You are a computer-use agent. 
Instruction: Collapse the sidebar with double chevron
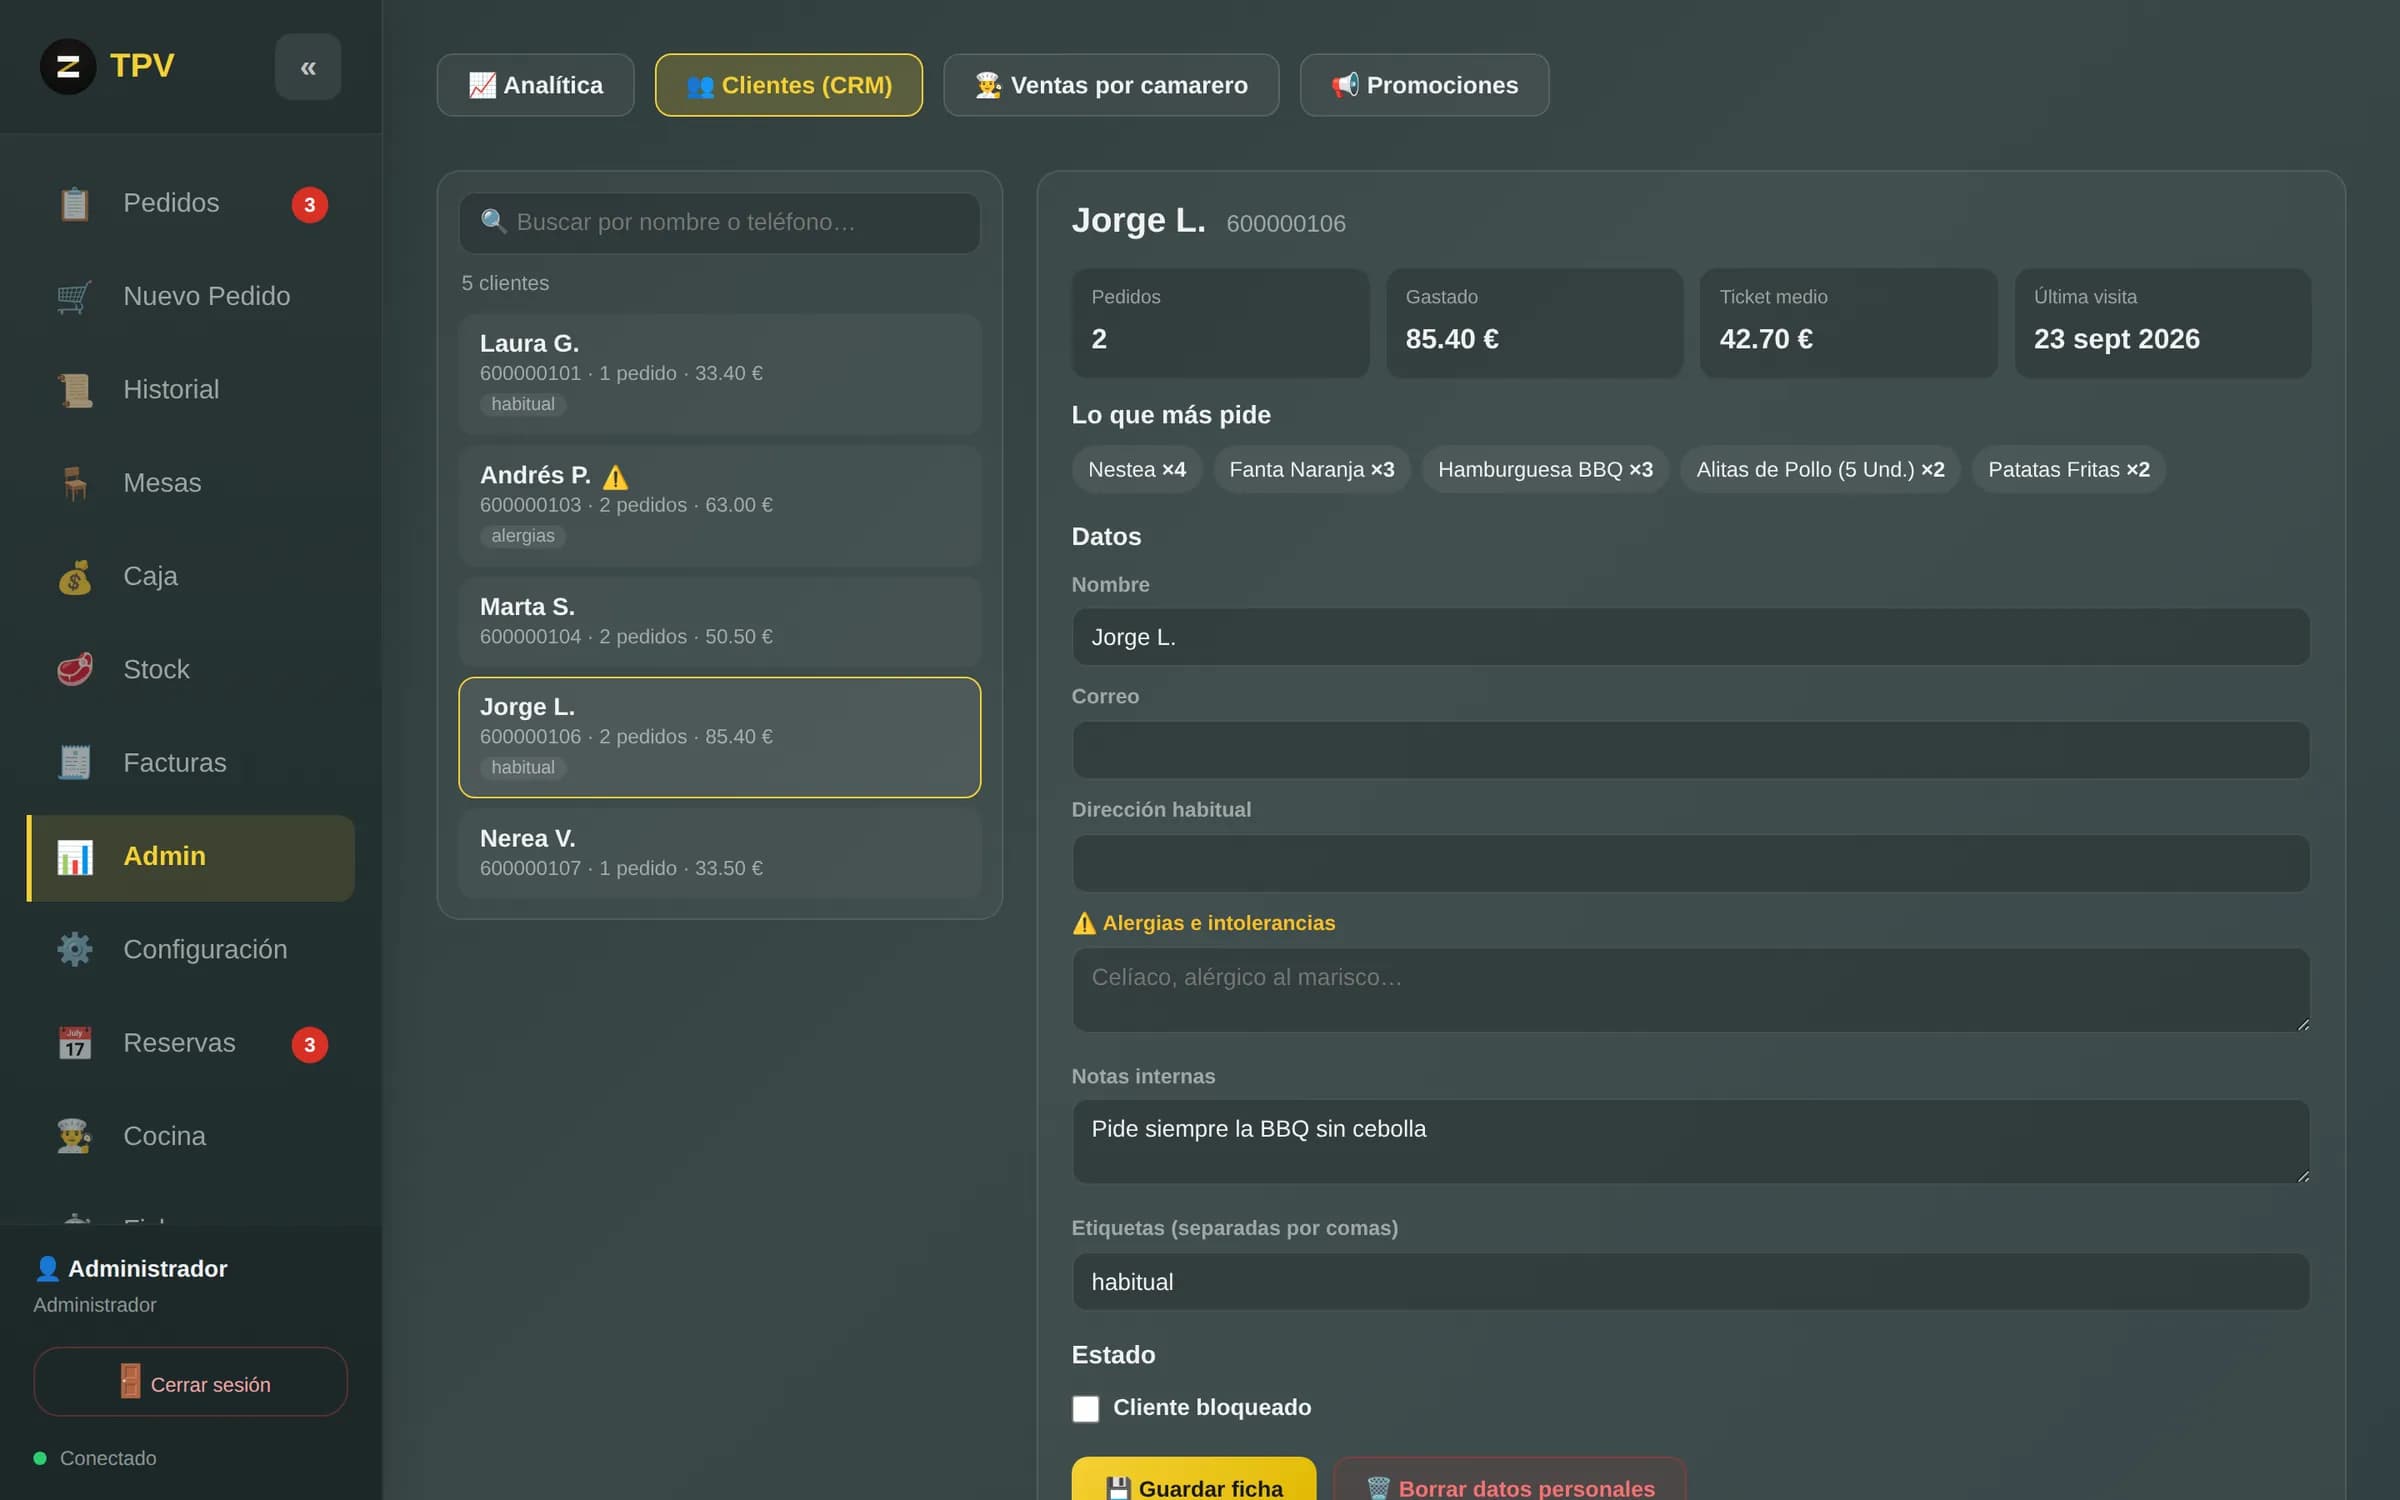[x=308, y=67]
